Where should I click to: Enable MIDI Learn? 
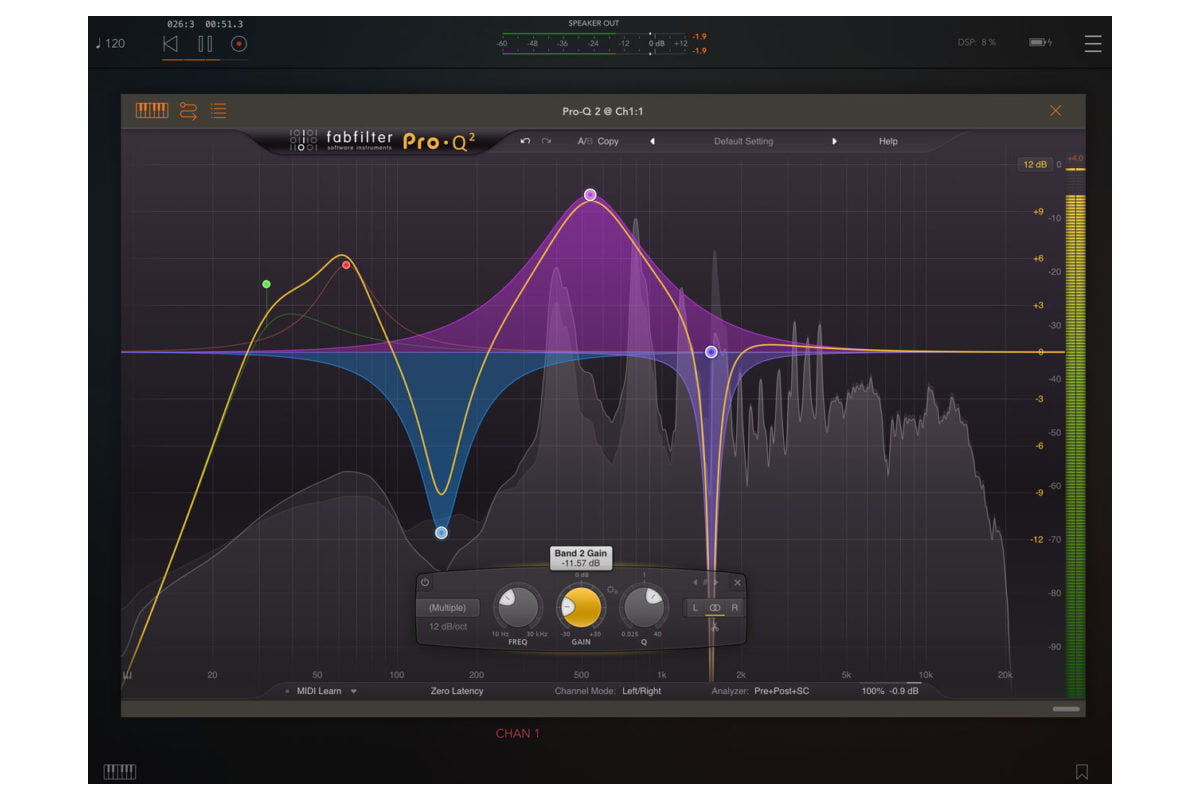[319, 691]
